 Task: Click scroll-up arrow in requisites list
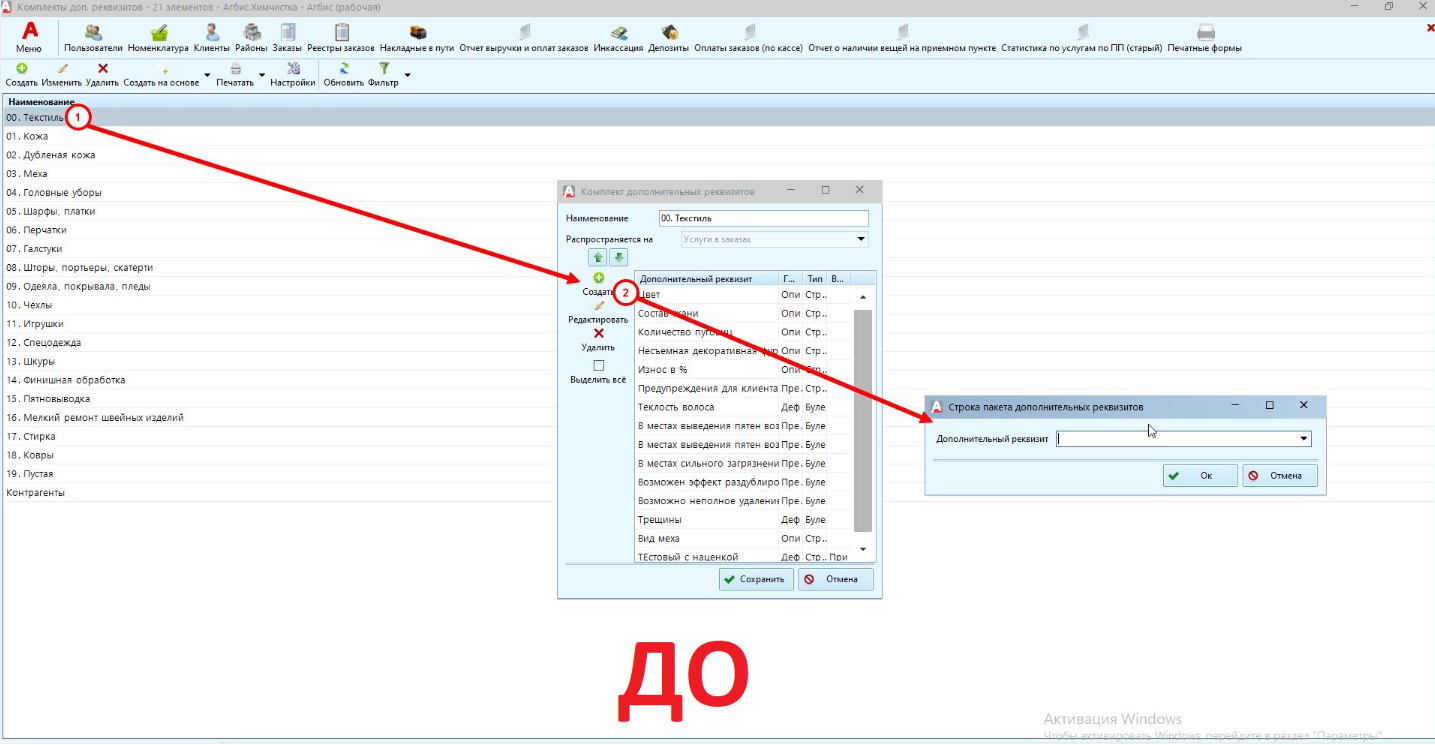tap(863, 297)
